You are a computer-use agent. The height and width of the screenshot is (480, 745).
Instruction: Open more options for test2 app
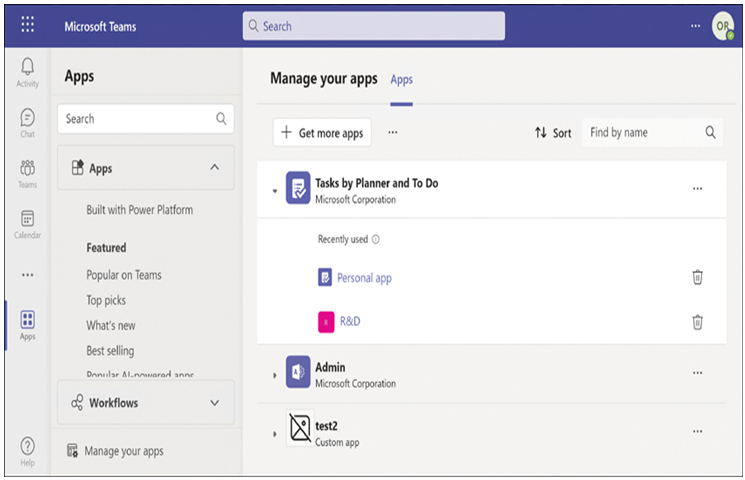click(x=697, y=432)
